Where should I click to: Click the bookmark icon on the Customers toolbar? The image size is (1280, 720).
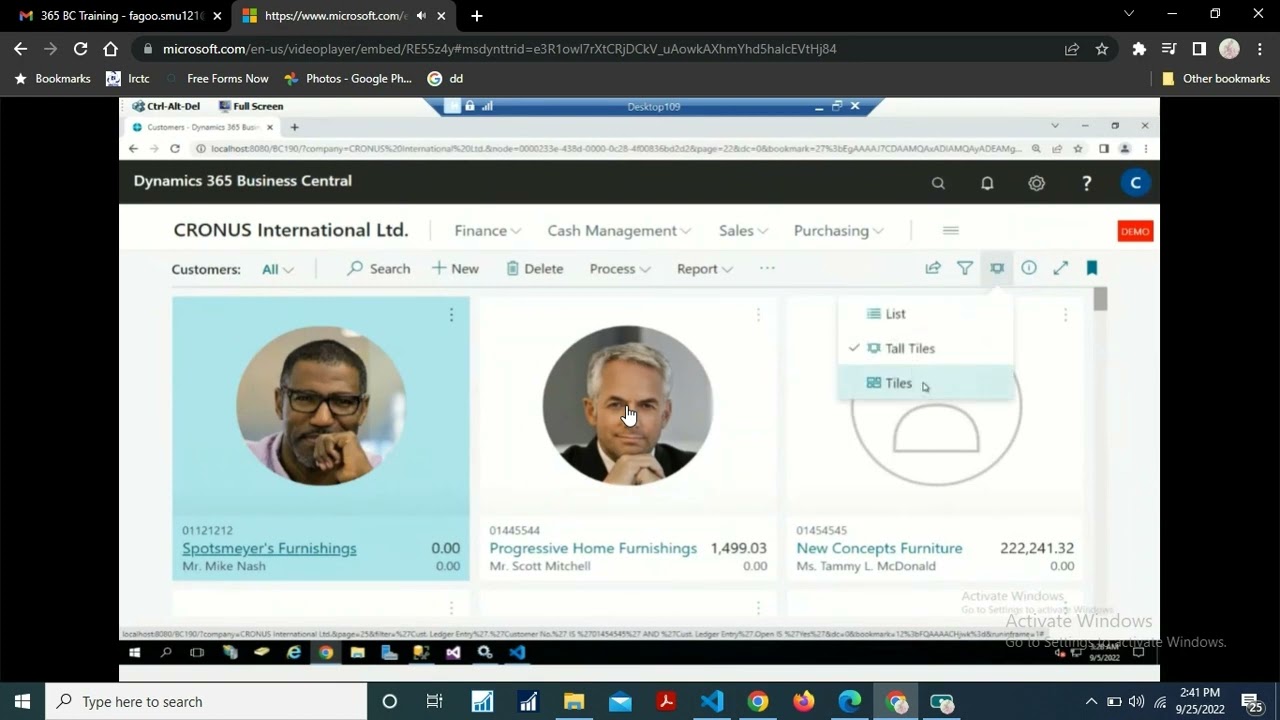(1092, 268)
